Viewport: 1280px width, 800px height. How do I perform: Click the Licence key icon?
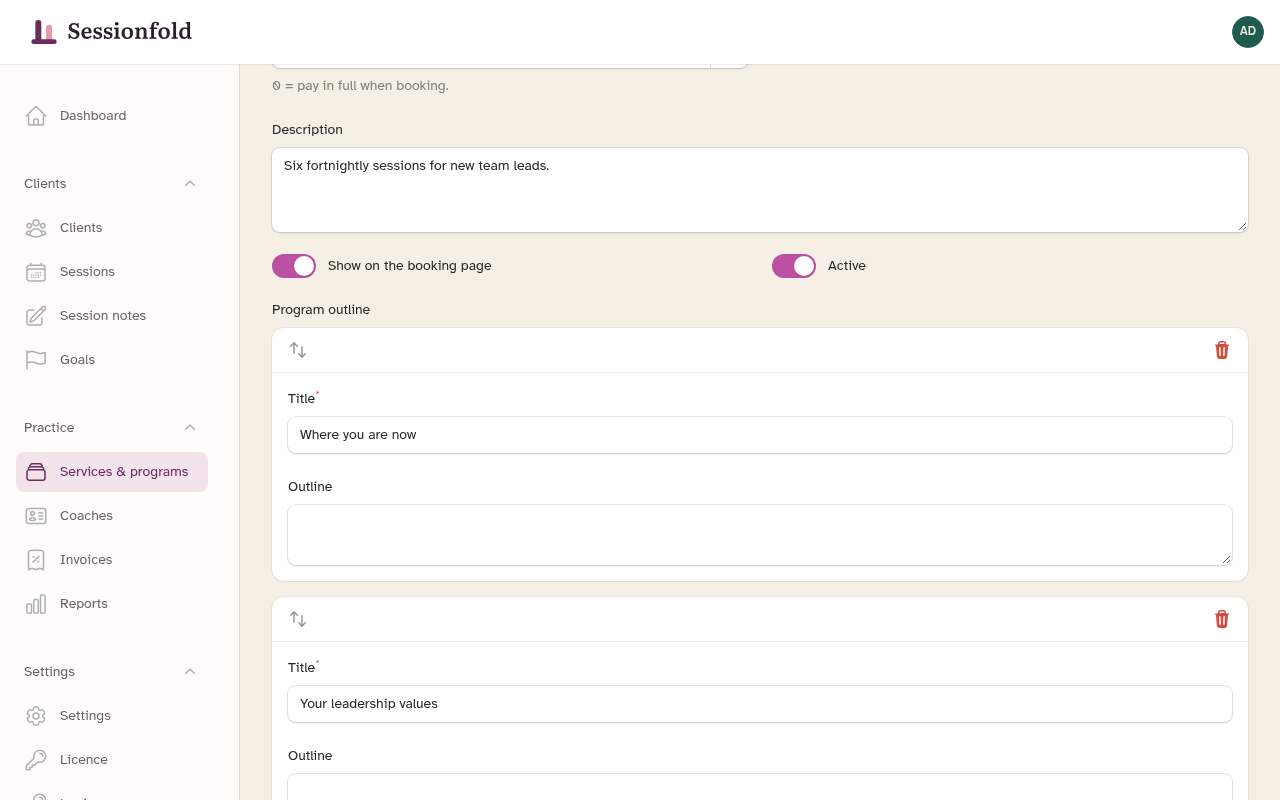tap(36, 760)
